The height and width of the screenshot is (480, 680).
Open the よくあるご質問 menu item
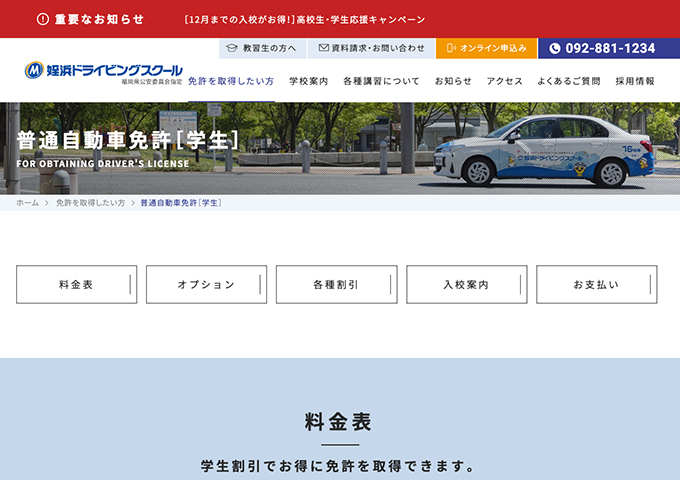[x=569, y=81]
